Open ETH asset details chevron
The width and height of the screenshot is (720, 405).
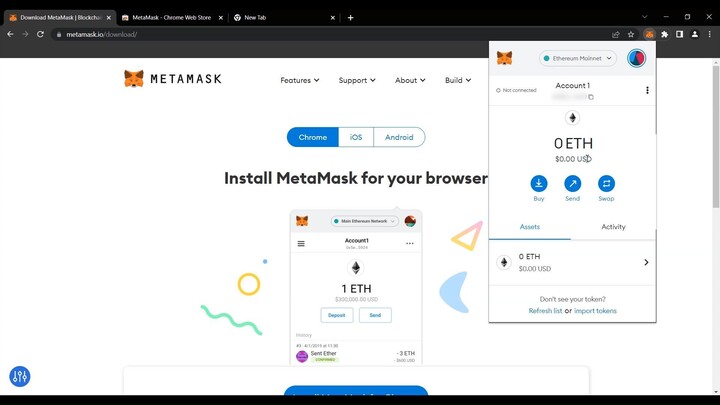pyautogui.click(x=646, y=262)
